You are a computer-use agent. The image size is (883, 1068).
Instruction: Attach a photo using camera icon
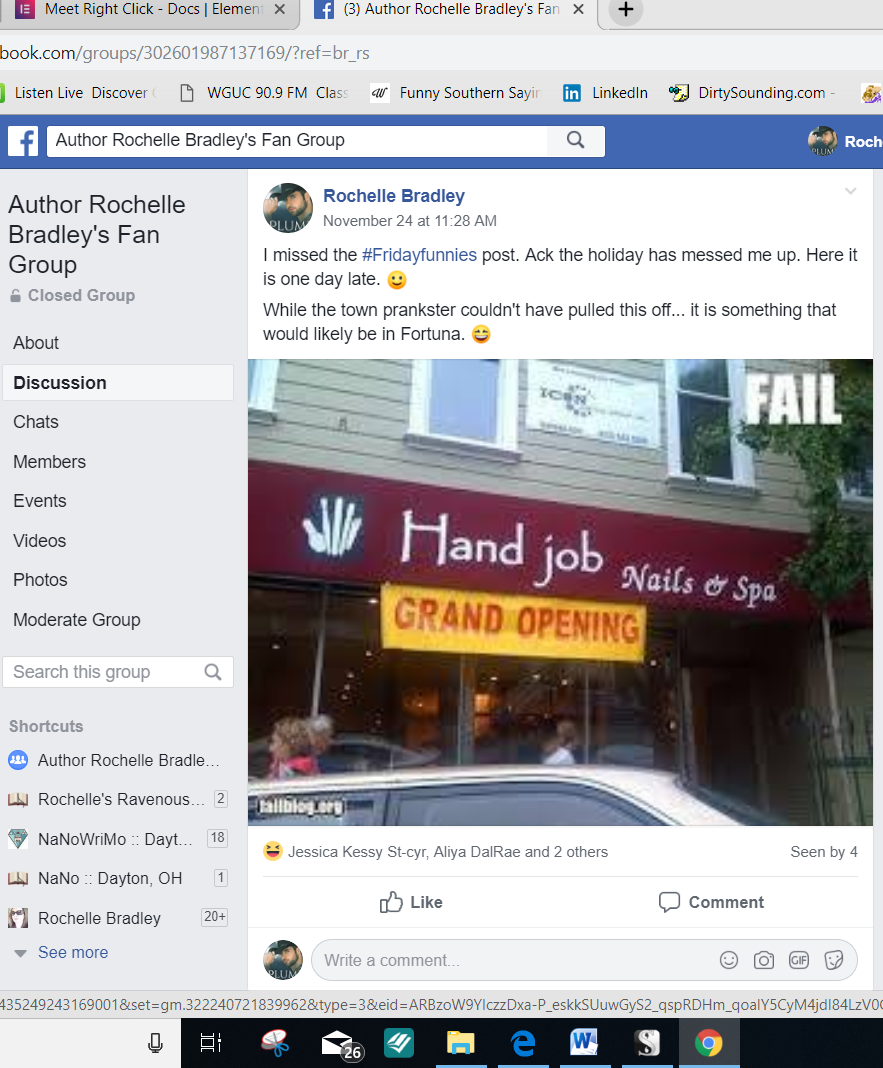(x=764, y=960)
